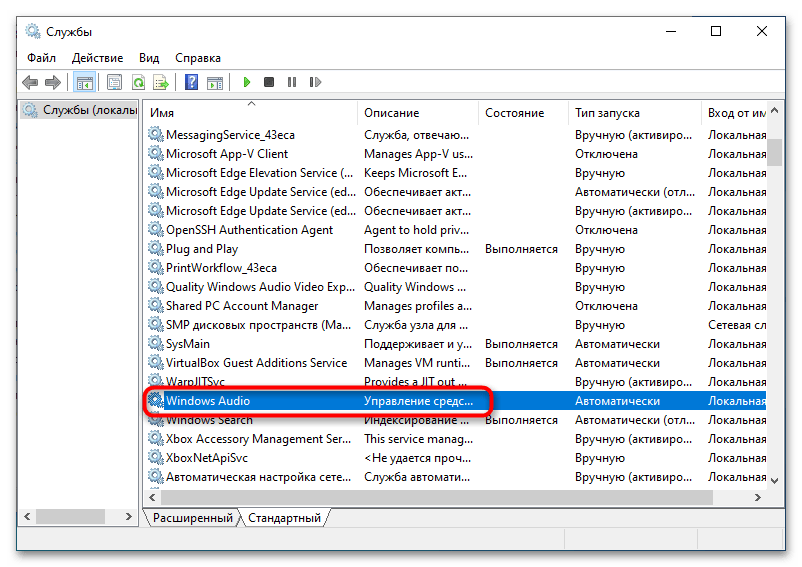The image size is (802, 567).
Task: Click Автоматически startup type in SysMain row
Action: (617, 344)
